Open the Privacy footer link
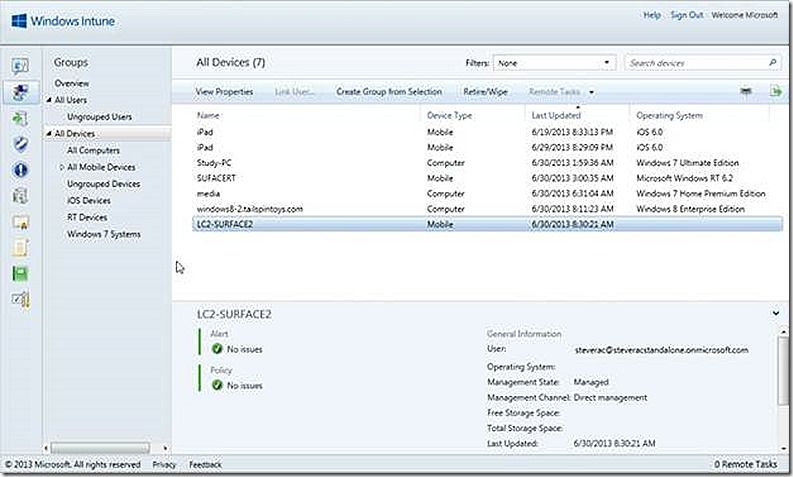 click(x=164, y=464)
